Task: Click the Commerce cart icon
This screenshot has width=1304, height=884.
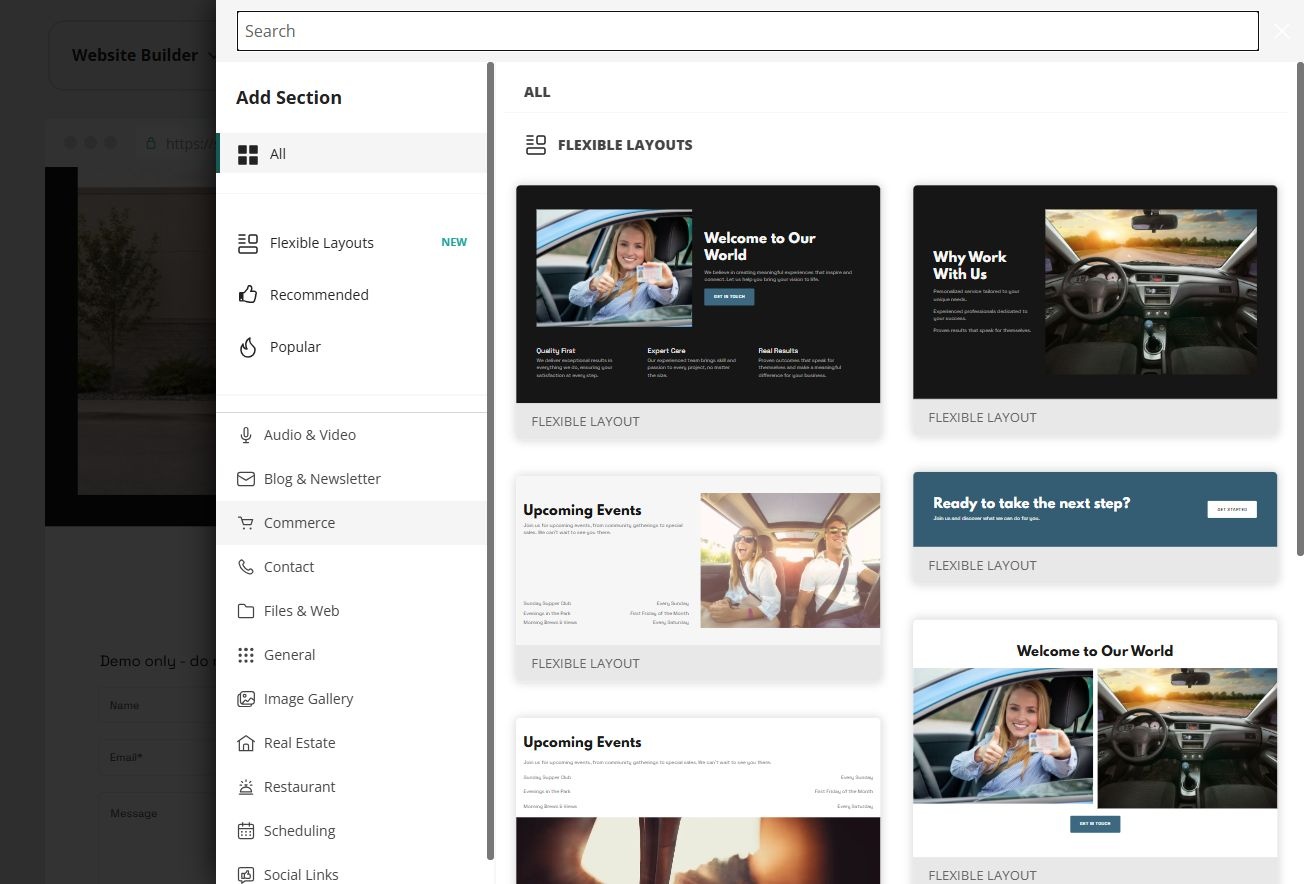Action: tap(246, 523)
